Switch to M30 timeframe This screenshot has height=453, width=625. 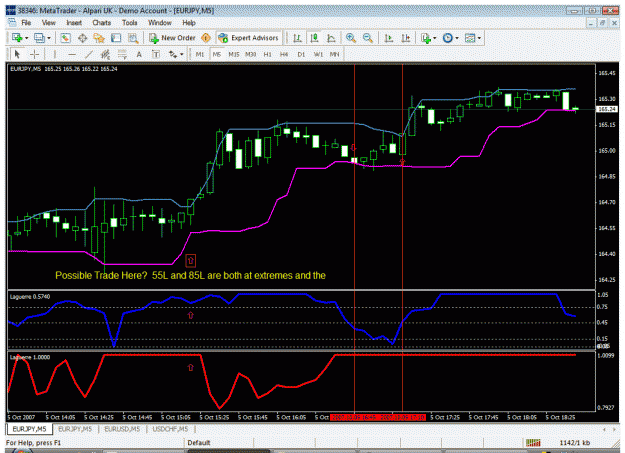250,54
